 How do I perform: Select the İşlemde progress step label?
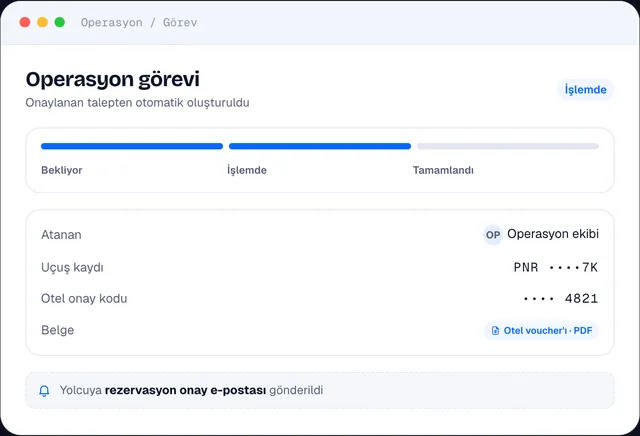[x=247, y=170]
